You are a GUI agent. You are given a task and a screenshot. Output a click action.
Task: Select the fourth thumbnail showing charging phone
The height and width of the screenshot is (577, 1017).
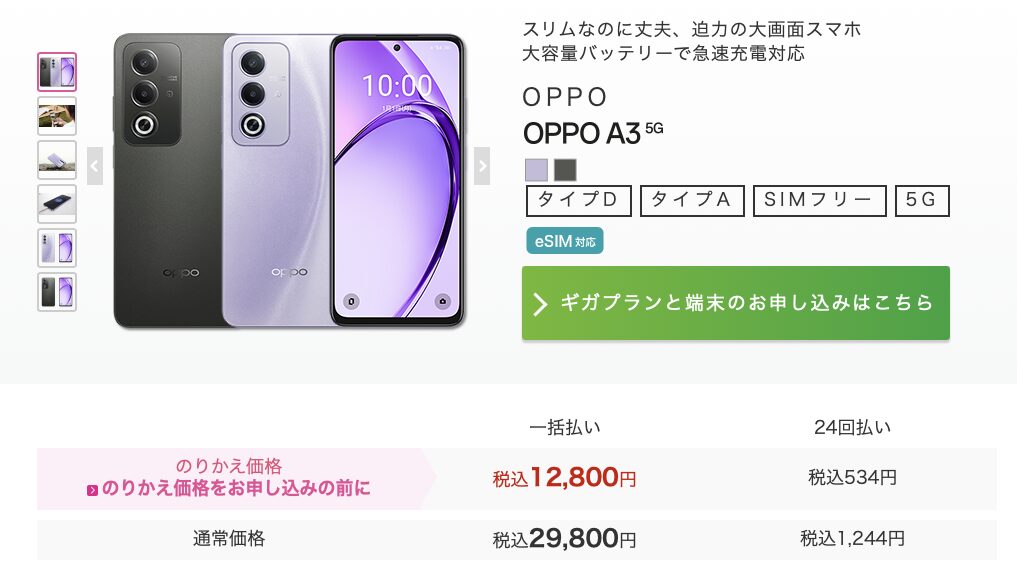[57, 204]
